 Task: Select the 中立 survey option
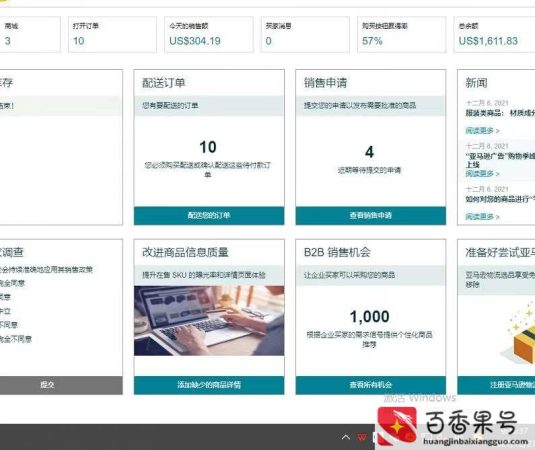[x=5, y=311]
